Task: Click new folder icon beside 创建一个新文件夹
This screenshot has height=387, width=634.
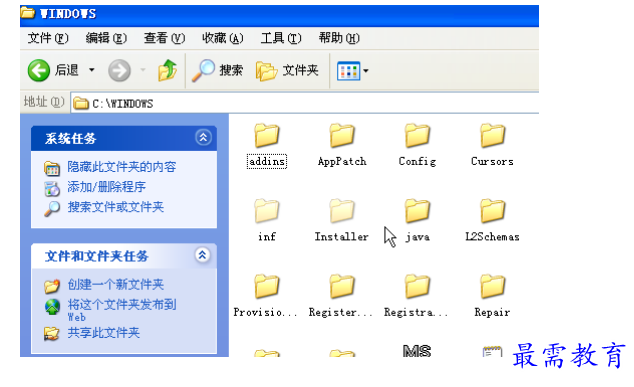Action: [52, 286]
